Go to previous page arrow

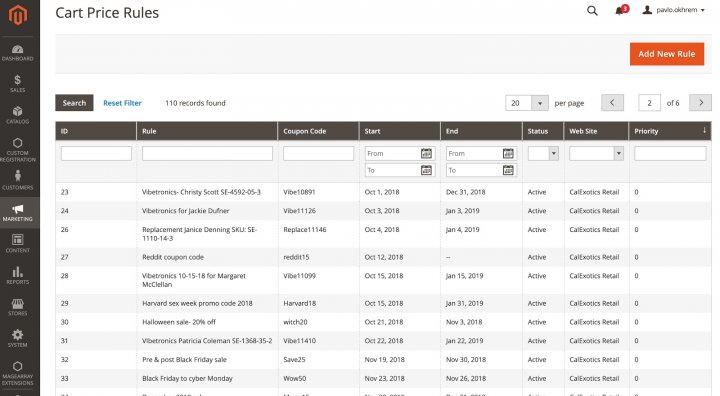tap(612, 103)
